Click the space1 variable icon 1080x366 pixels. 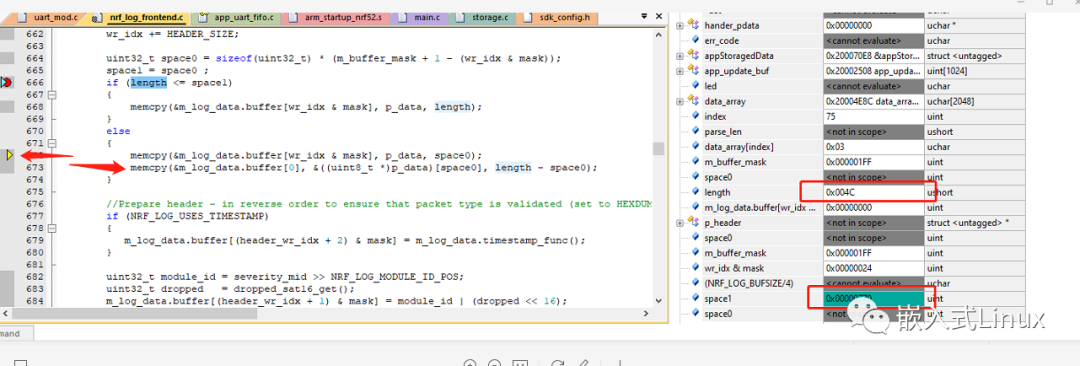(695, 298)
